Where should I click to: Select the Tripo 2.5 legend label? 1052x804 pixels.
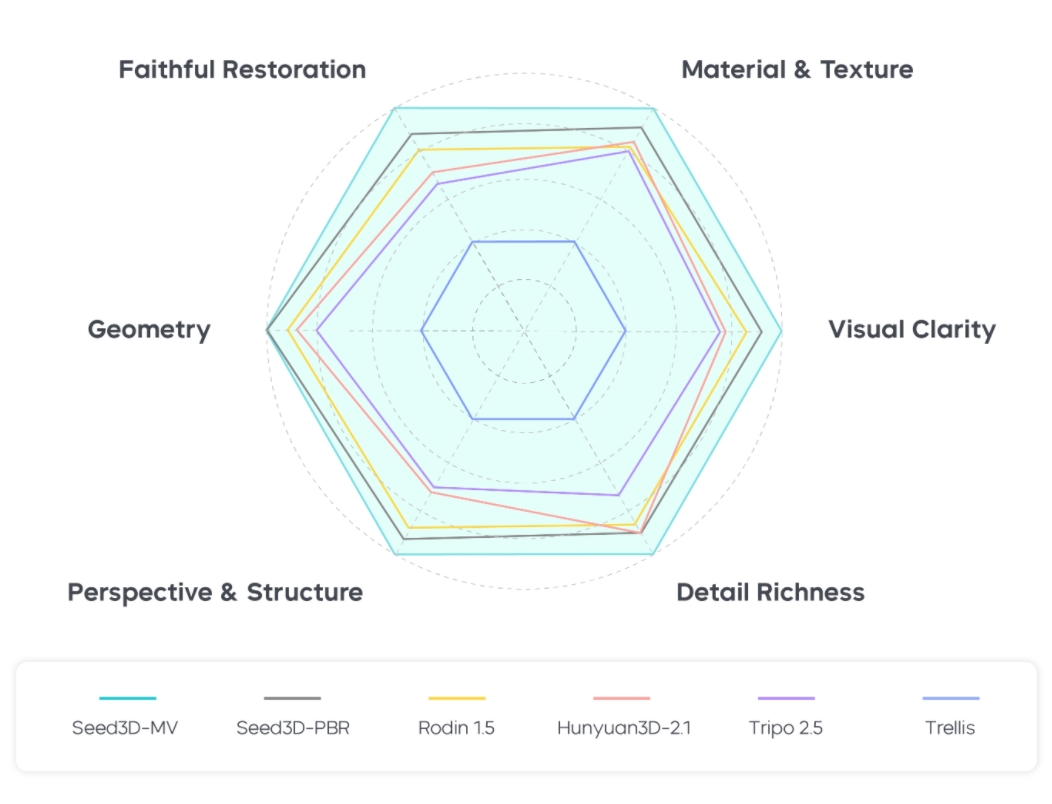click(x=786, y=728)
